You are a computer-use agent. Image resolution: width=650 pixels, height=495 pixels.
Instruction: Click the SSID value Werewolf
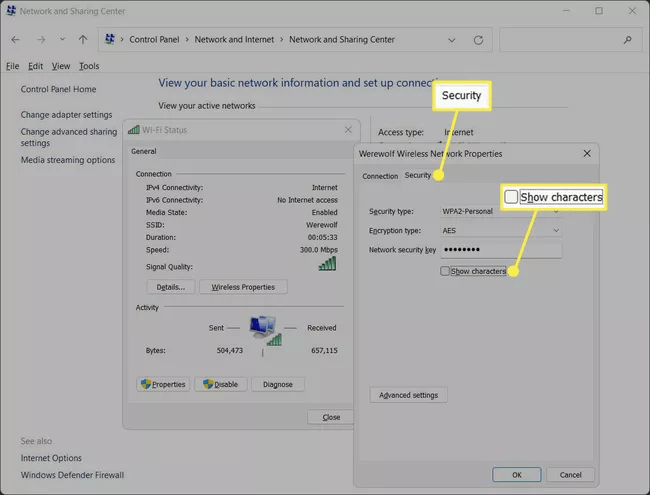click(322, 225)
